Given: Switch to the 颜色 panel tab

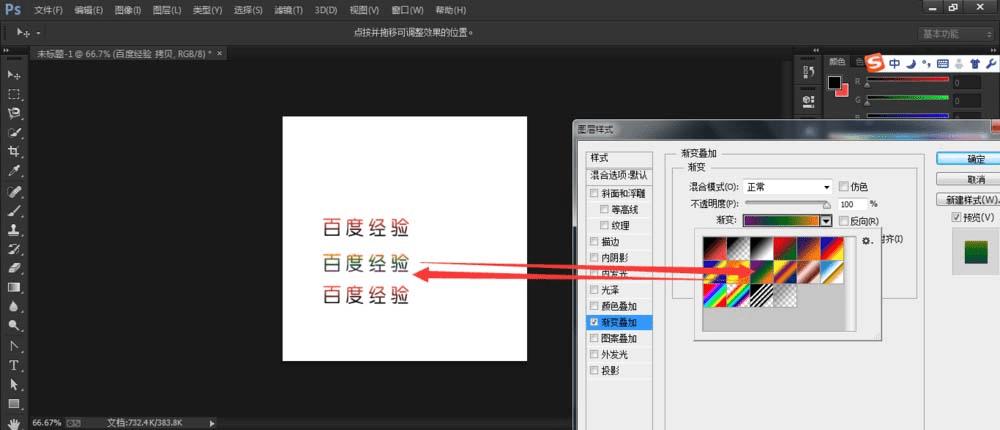Looking at the screenshot, I should point(837,62).
